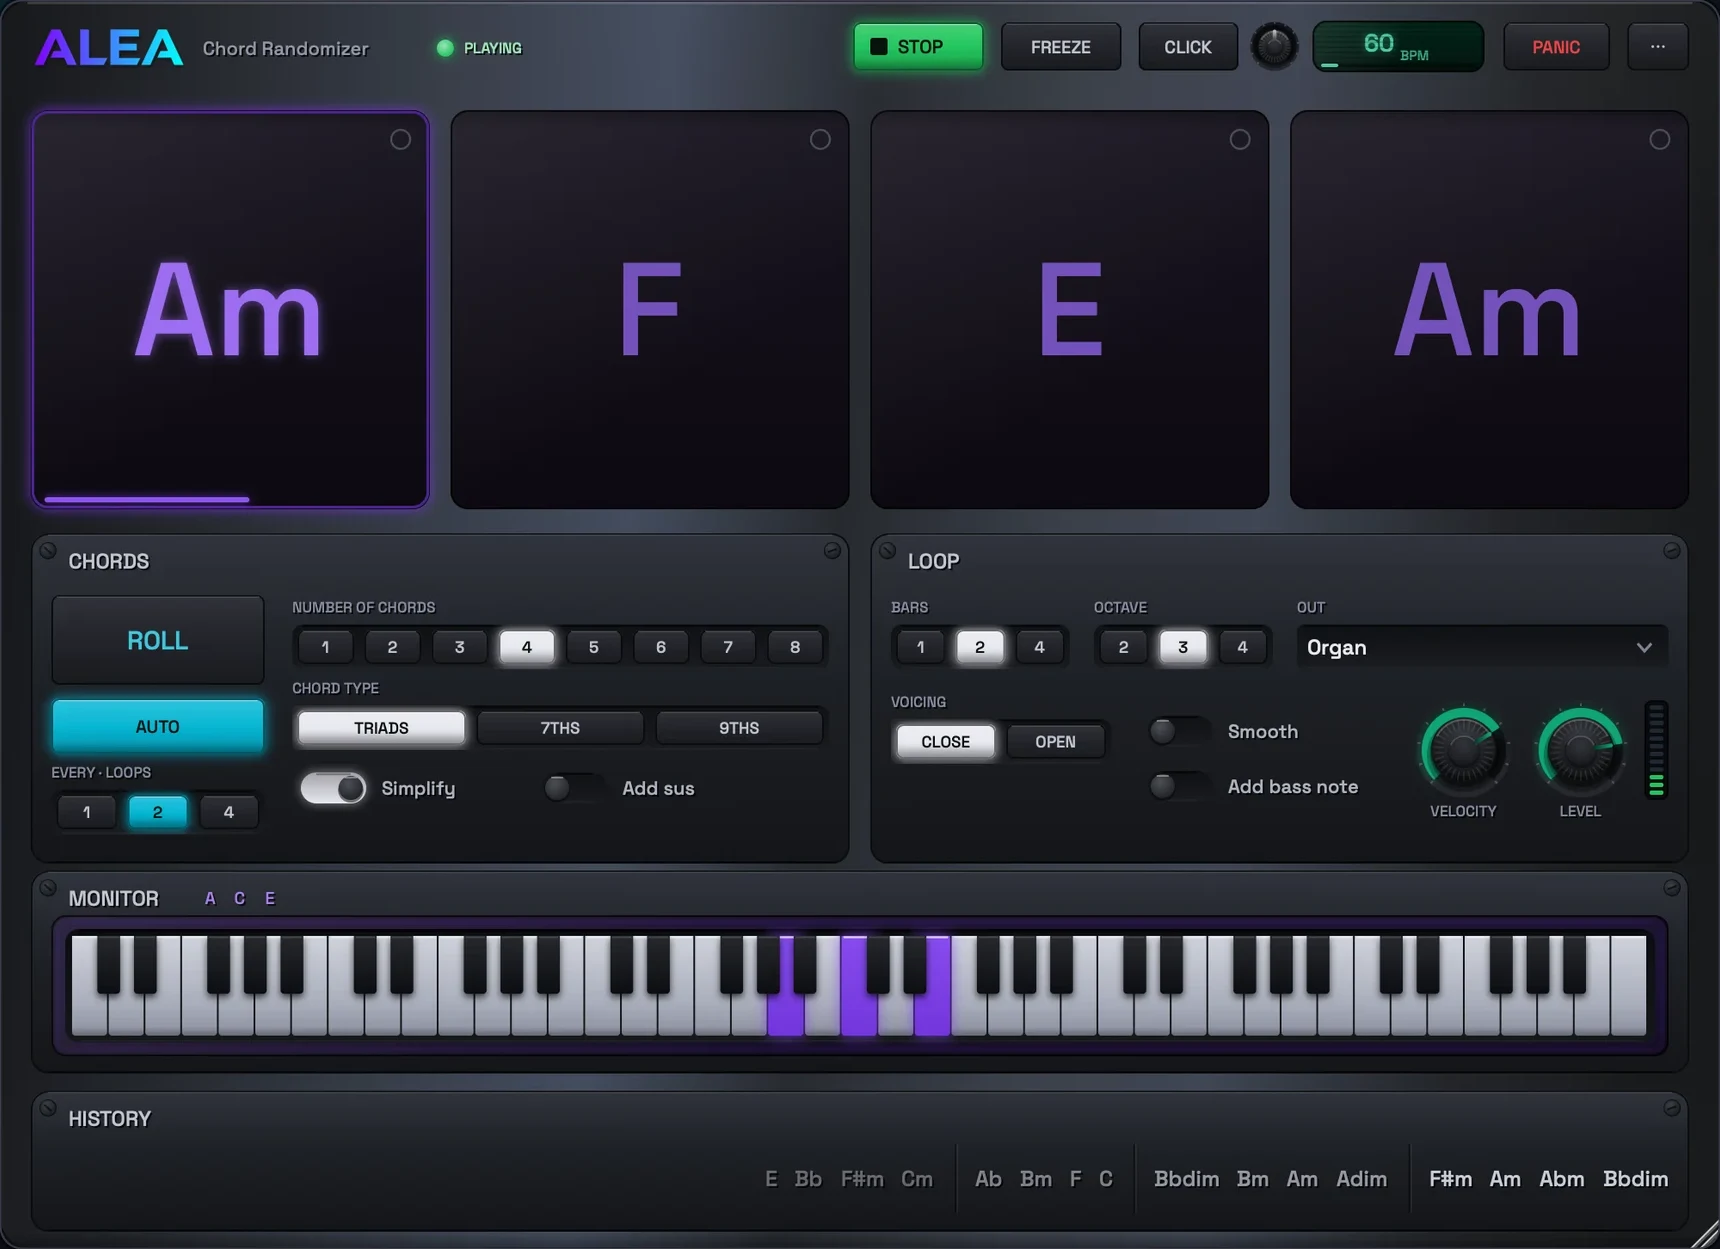Toggle the Simplify switch off
Viewport: 1720px width, 1249px height.
(333, 788)
